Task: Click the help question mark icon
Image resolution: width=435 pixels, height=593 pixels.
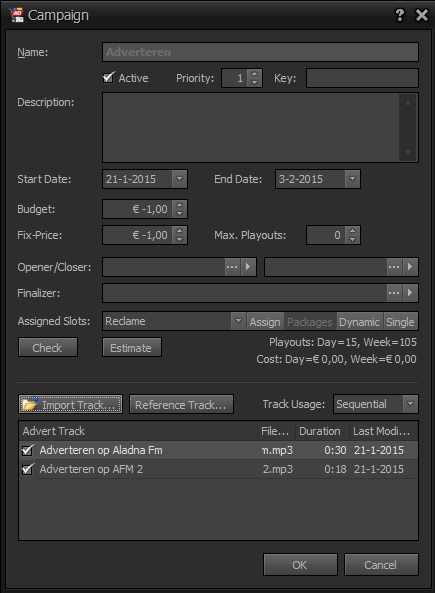Action: 399,16
